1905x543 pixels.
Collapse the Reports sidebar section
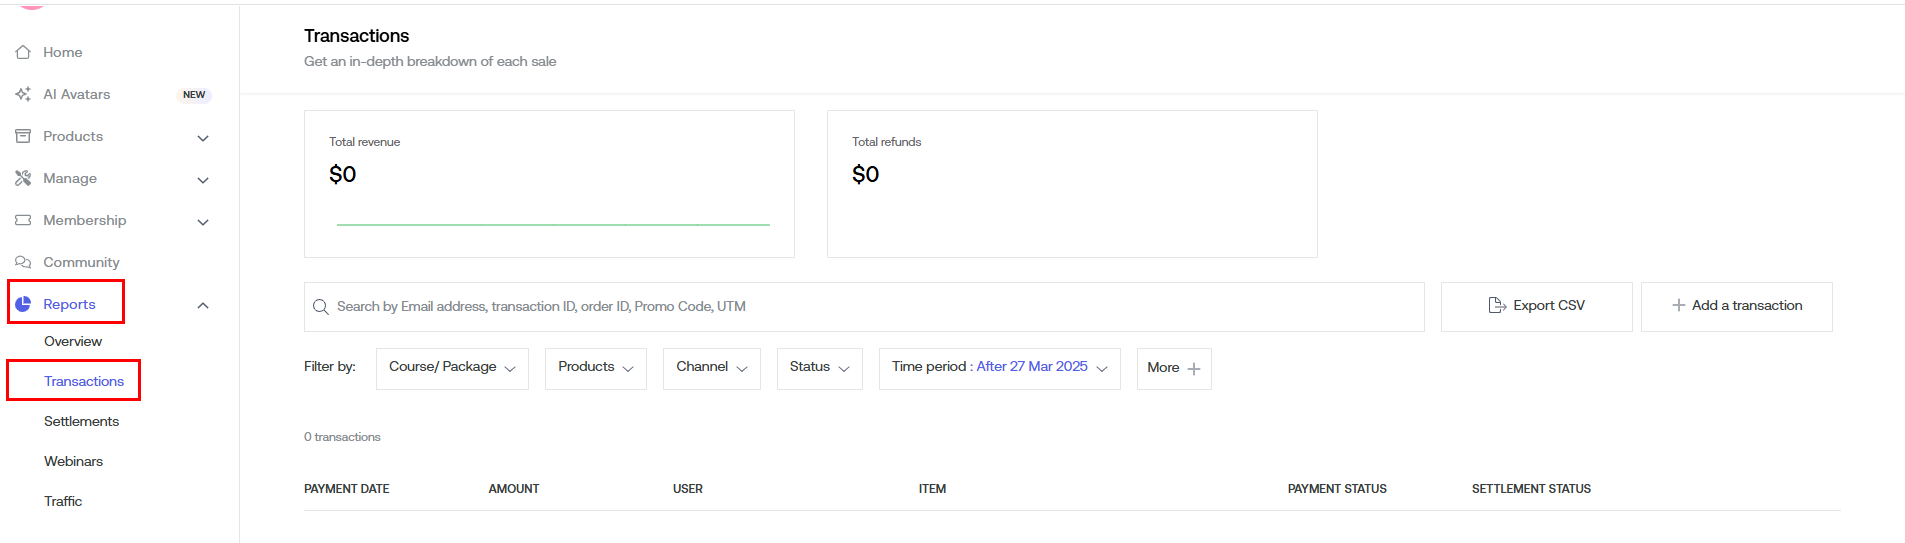point(203,305)
